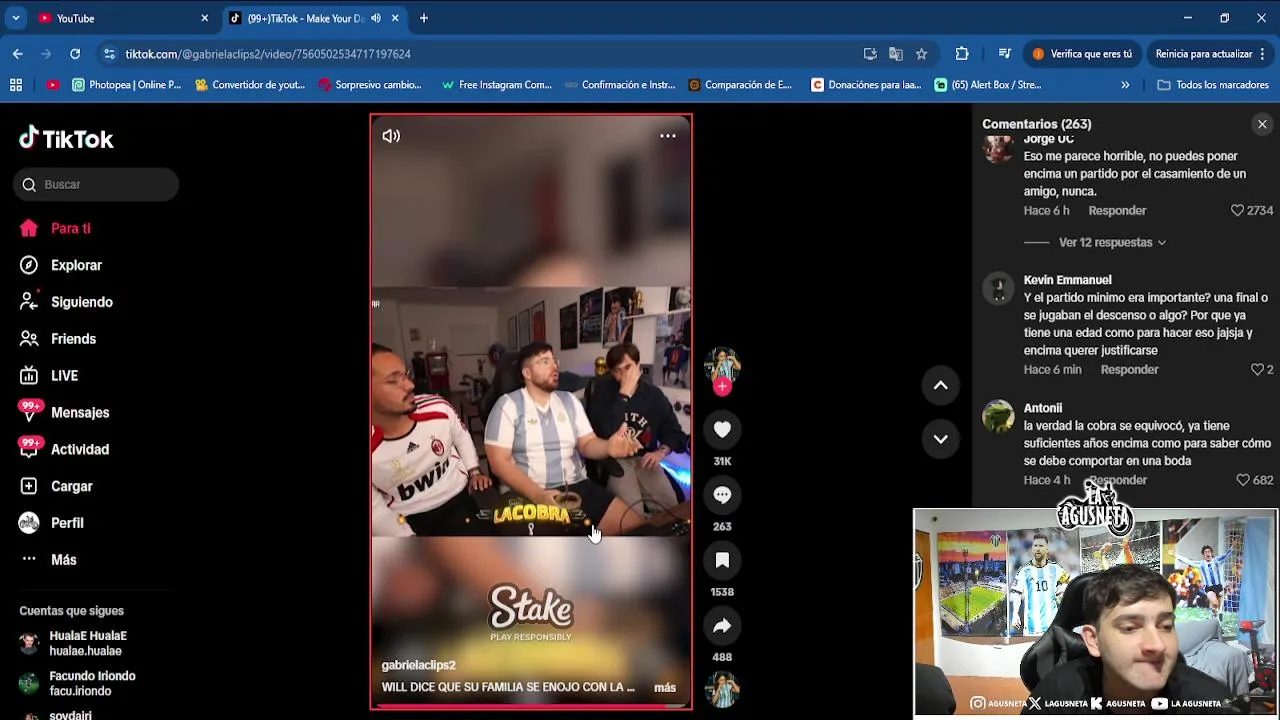Open YouTube icon bookmark

tap(52, 85)
